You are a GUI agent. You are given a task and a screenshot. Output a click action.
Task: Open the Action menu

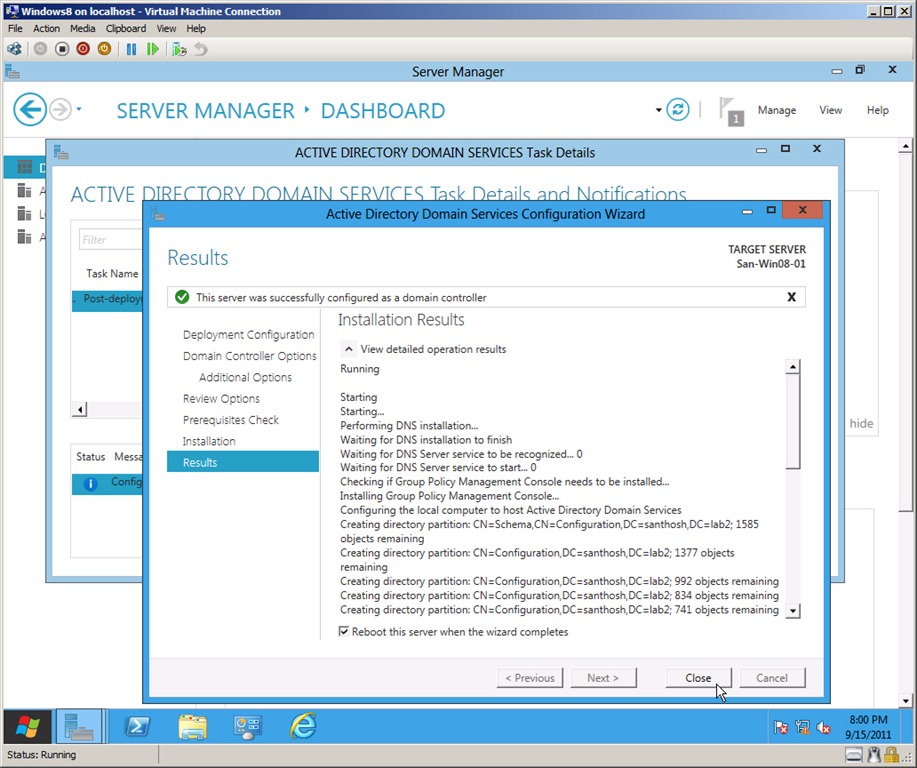[46, 28]
